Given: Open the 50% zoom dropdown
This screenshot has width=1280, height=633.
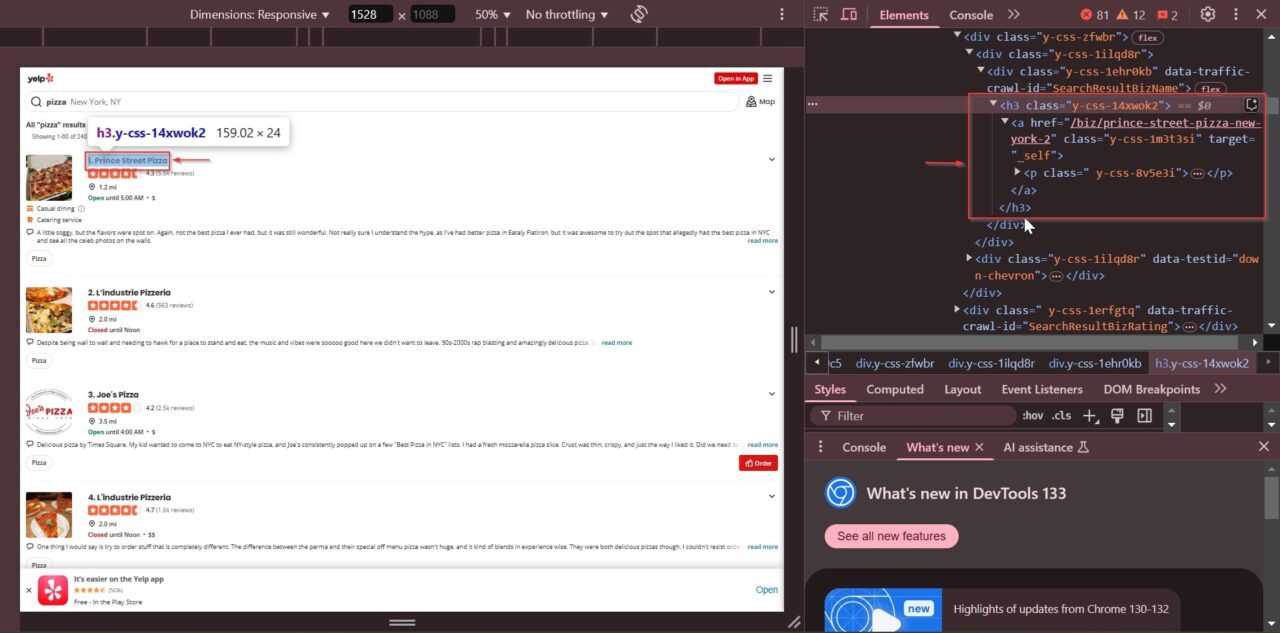Looking at the screenshot, I should [493, 15].
